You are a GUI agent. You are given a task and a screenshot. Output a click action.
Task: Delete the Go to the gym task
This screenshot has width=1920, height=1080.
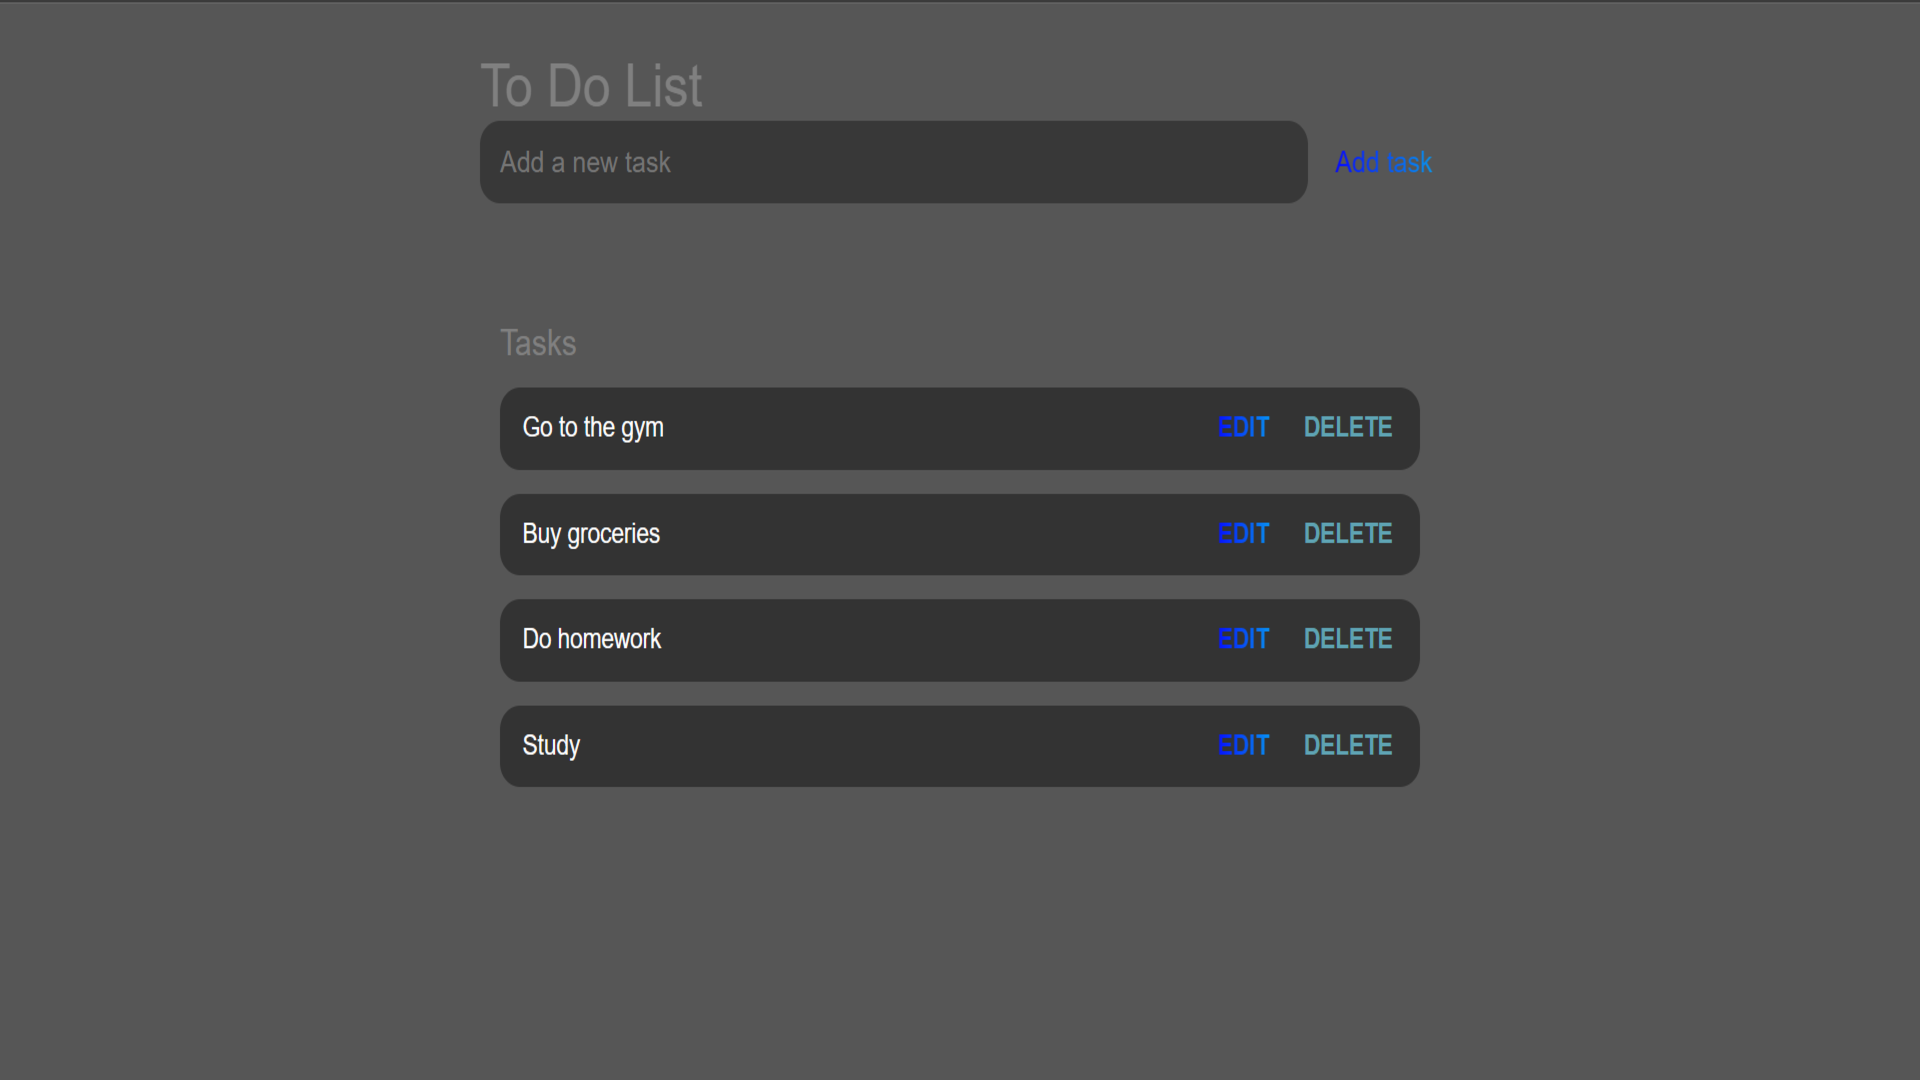[1347, 428]
